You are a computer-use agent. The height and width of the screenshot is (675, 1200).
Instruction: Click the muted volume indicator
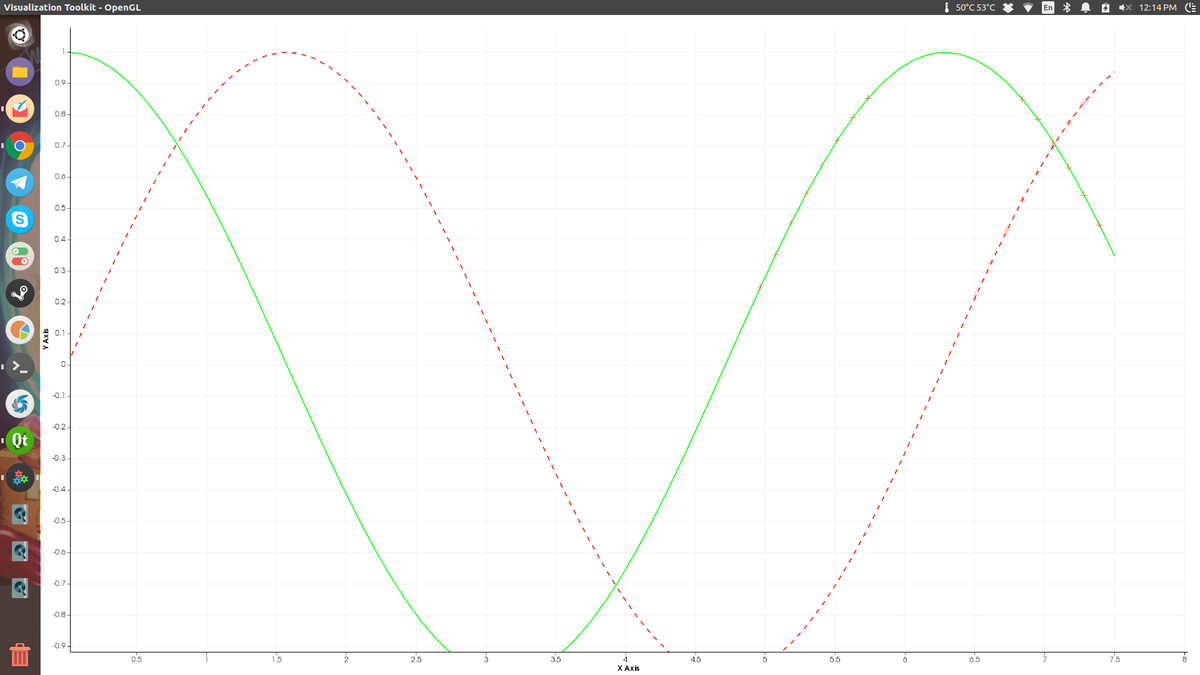(1125, 8)
